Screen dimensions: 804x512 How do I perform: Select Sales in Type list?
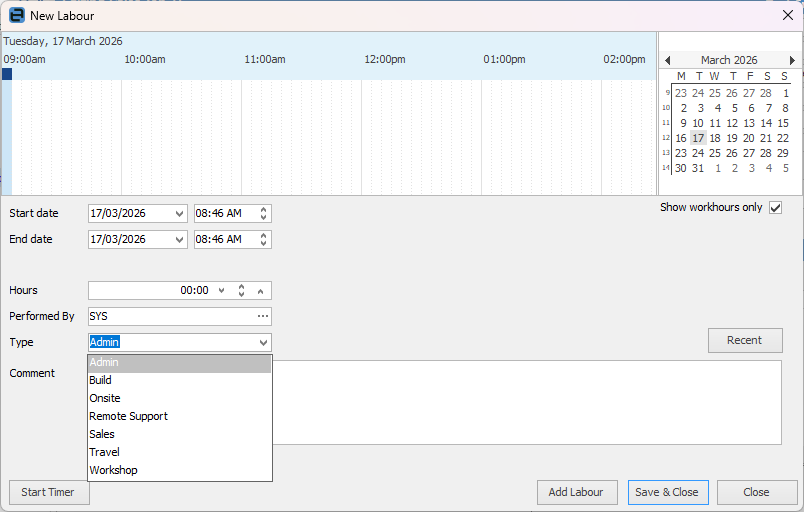click(179, 434)
